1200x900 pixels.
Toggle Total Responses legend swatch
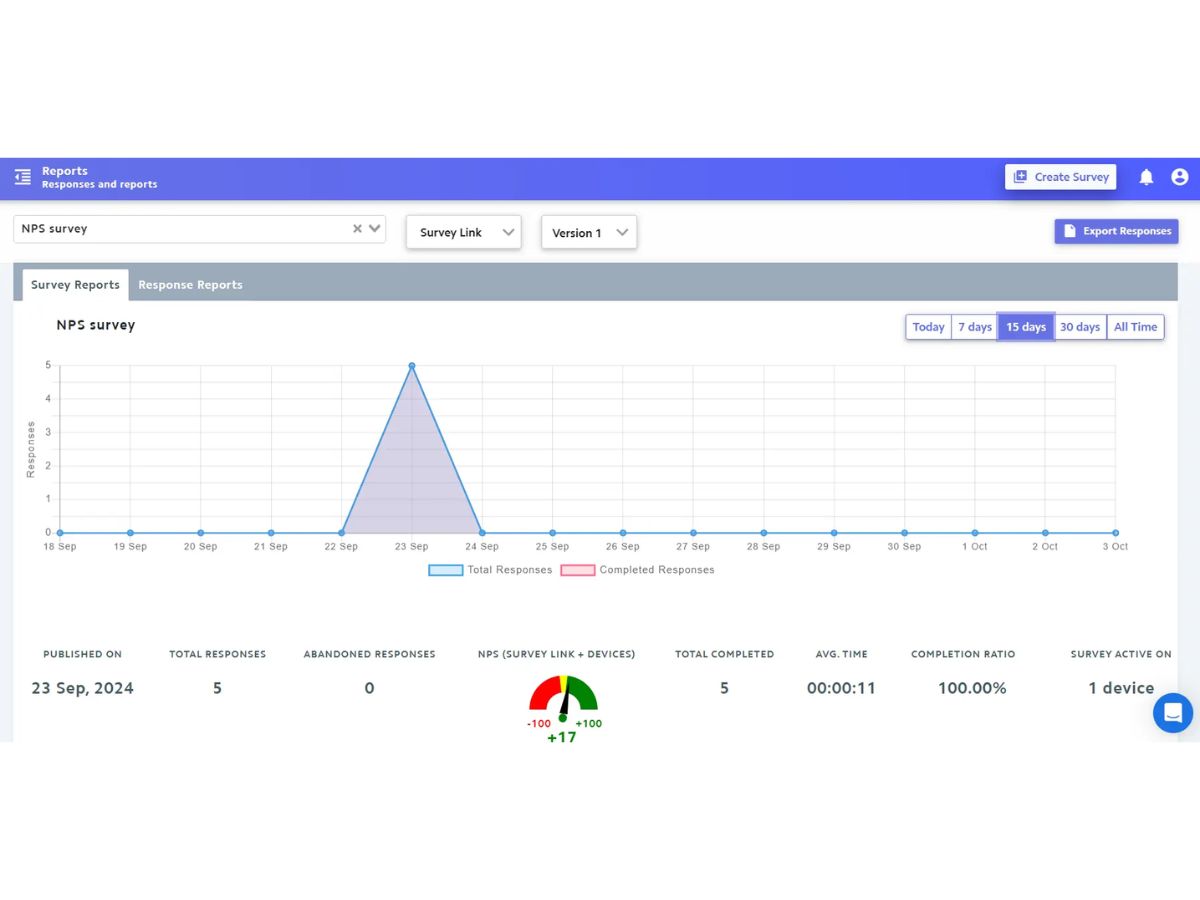pos(446,570)
